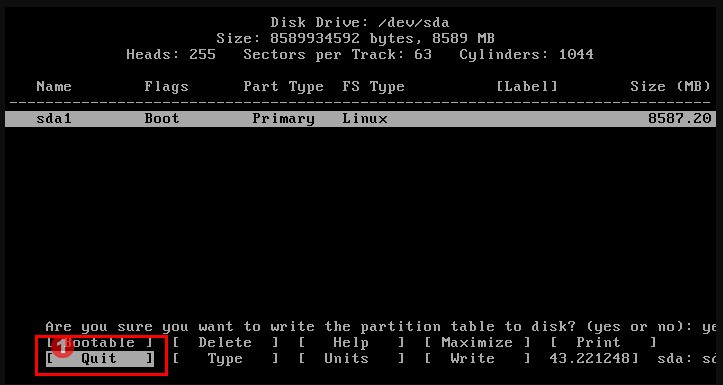The height and width of the screenshot is (385, 723).
Task: Select the Print menu option
Action: click(603, 343)
